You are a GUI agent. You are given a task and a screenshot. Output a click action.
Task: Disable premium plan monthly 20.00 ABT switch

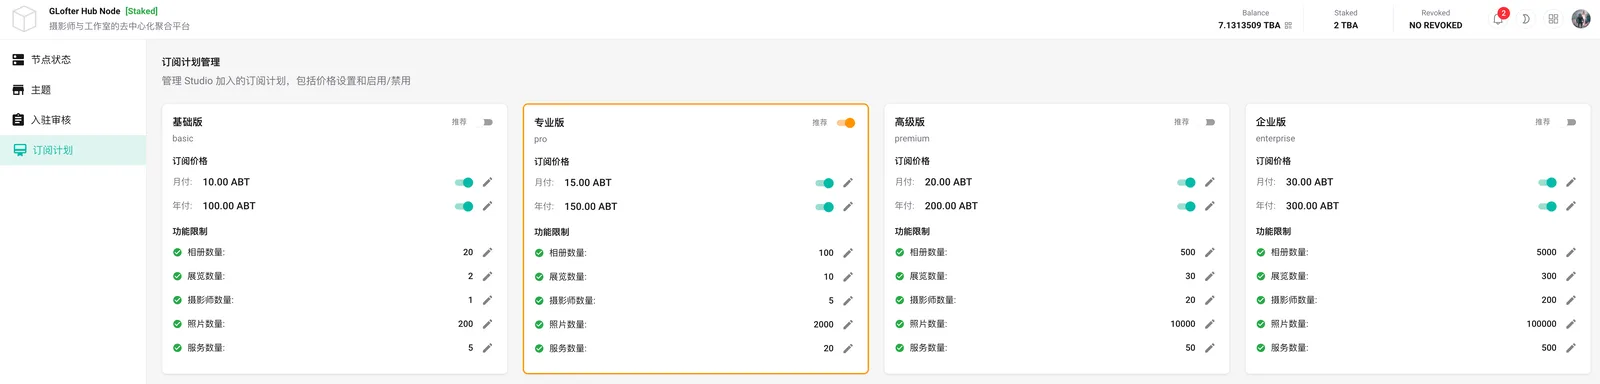point(1186,182)
